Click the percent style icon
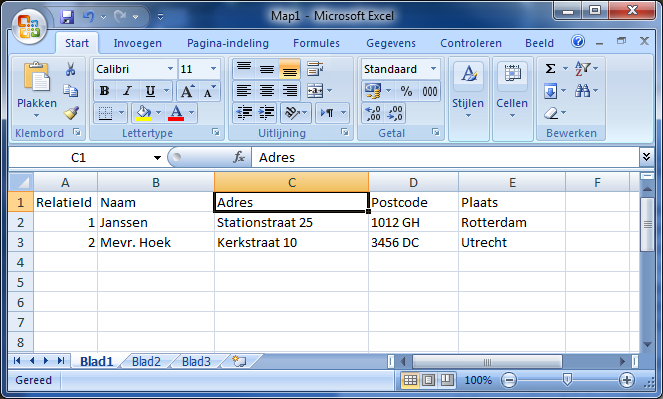The image size is (663, 399). [x=406, y=91]
